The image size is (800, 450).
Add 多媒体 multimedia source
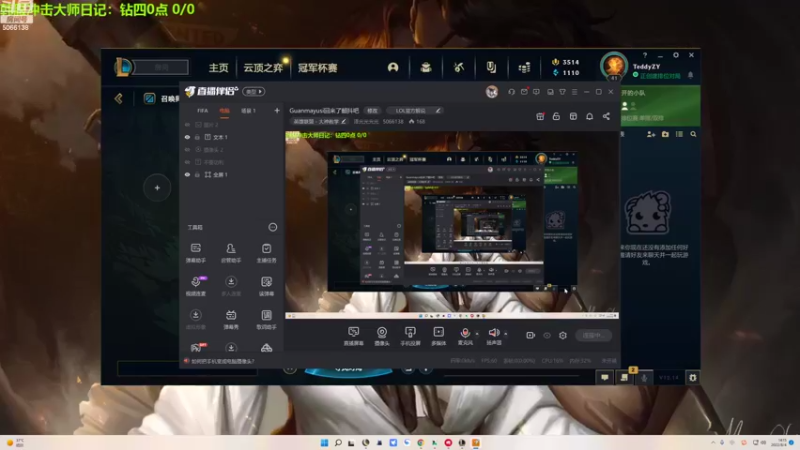[438, 336]
